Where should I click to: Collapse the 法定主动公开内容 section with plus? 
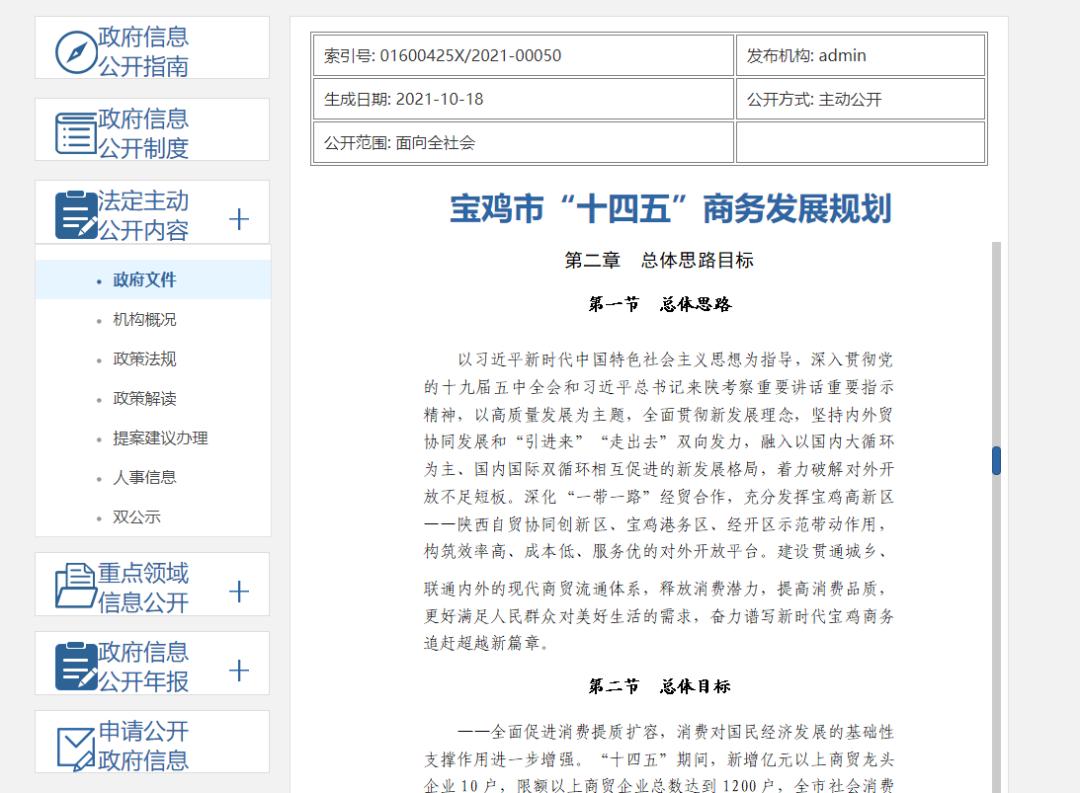pyautogui.click(x=239, y=219)
